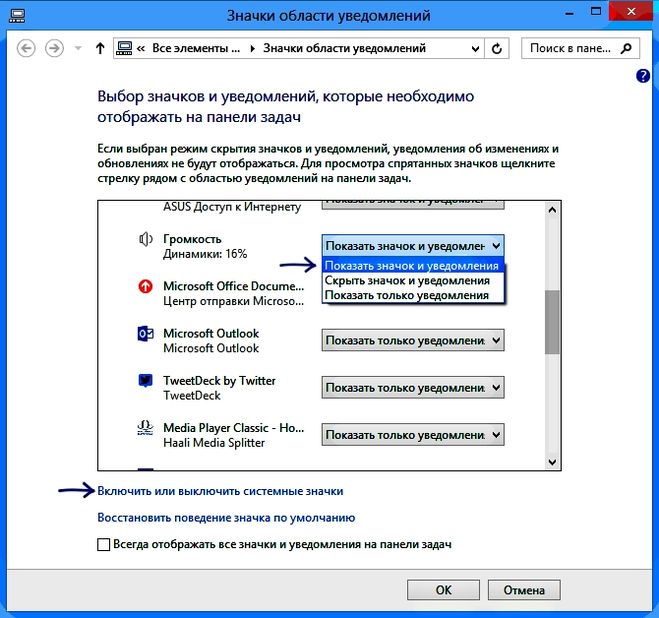Refresh the address bar location
659x618 pixels.
coord(499,48)
